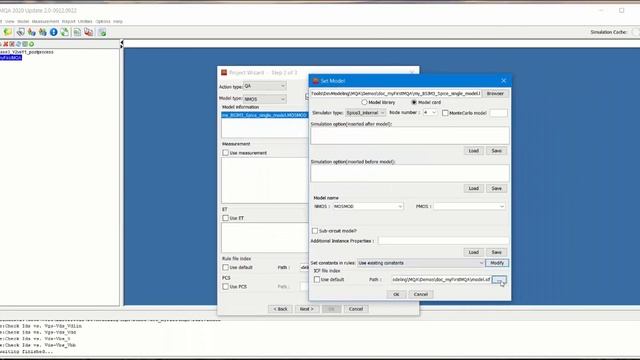Screen dimensions: 640x360
Task: Click the Back button in Project Wizard
Action: (280, 309)
